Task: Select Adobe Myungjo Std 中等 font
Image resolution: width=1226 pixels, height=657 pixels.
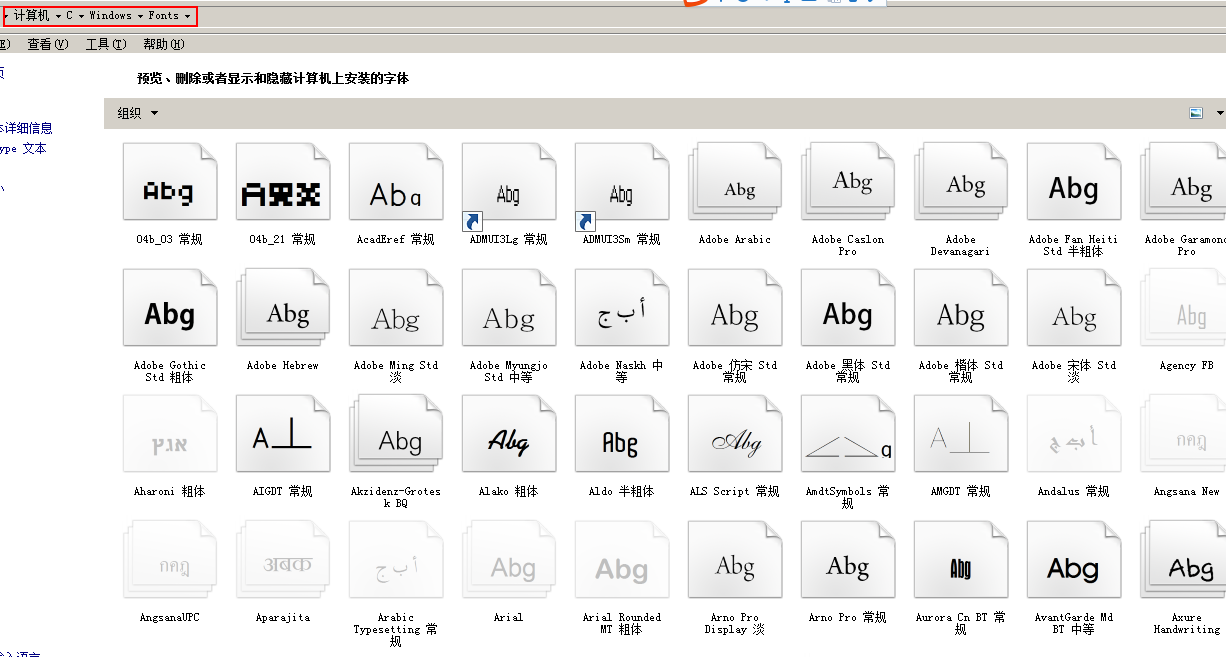Action: (508, 308)
